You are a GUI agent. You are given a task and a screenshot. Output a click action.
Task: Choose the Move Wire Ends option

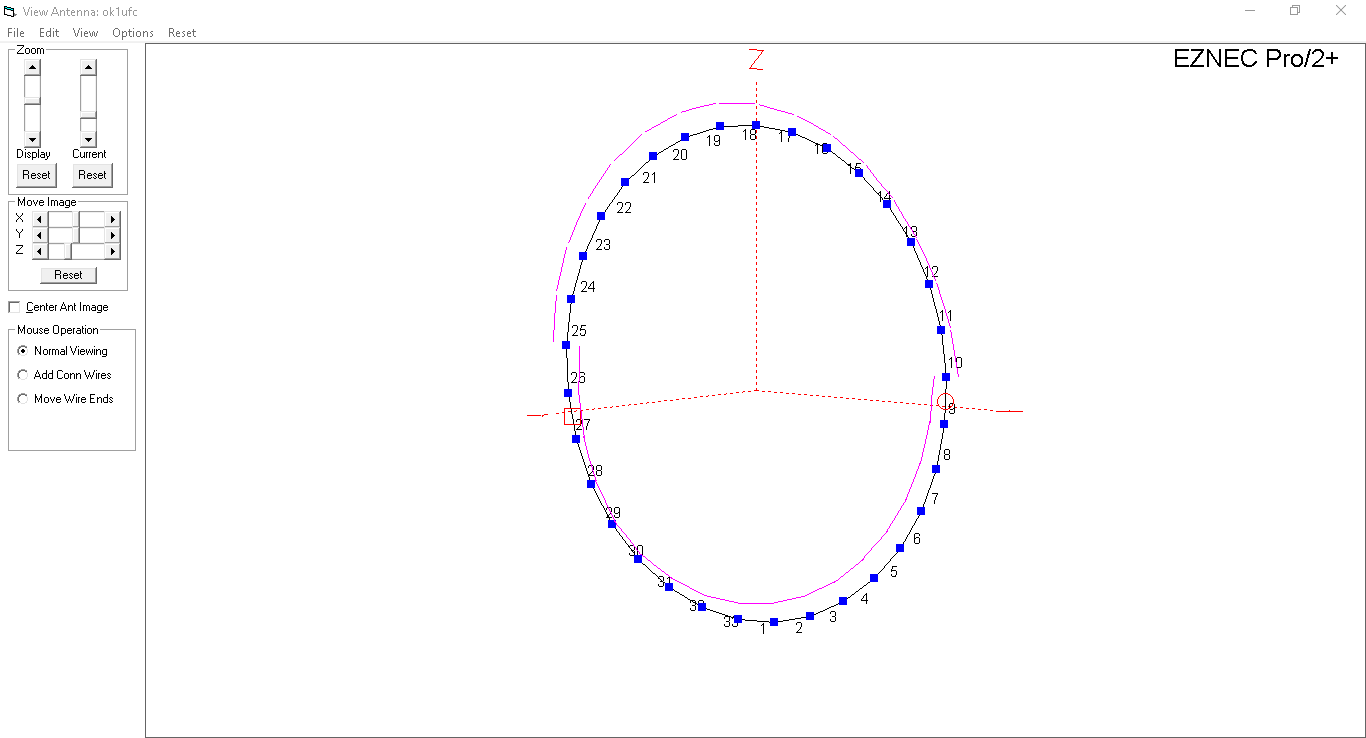click(x=23, y=399)
